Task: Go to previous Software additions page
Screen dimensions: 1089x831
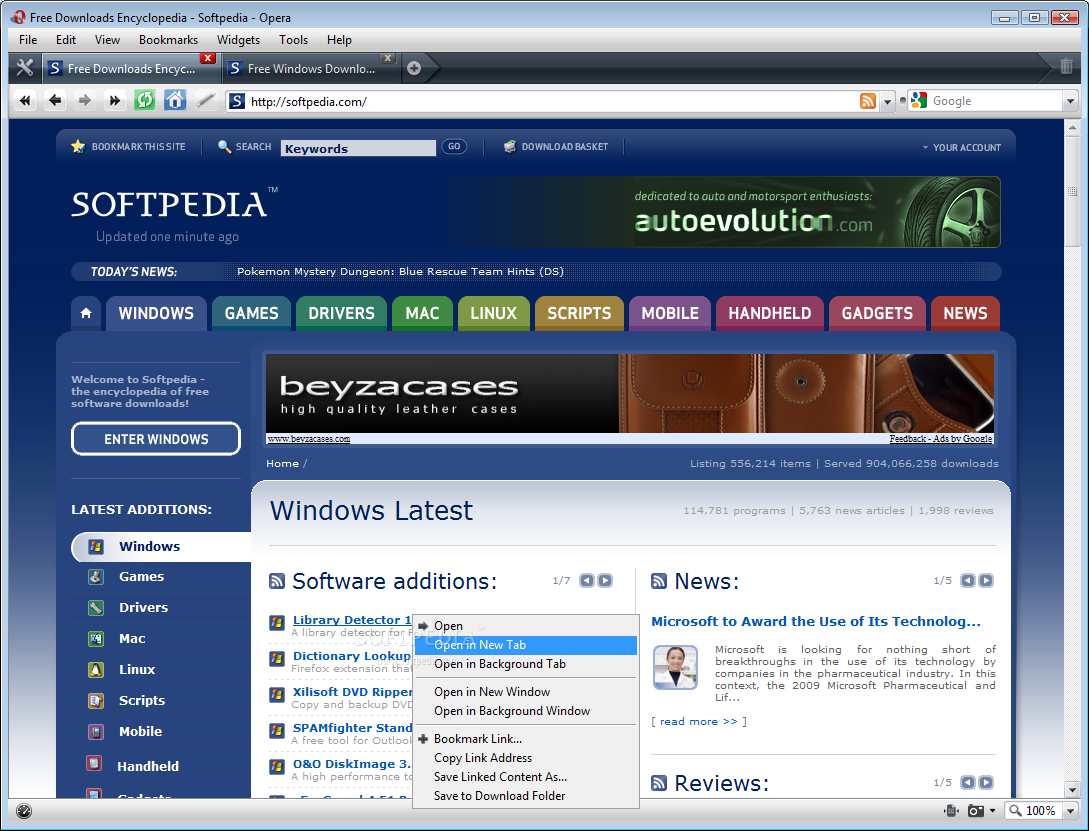Action: pos(587,580)
